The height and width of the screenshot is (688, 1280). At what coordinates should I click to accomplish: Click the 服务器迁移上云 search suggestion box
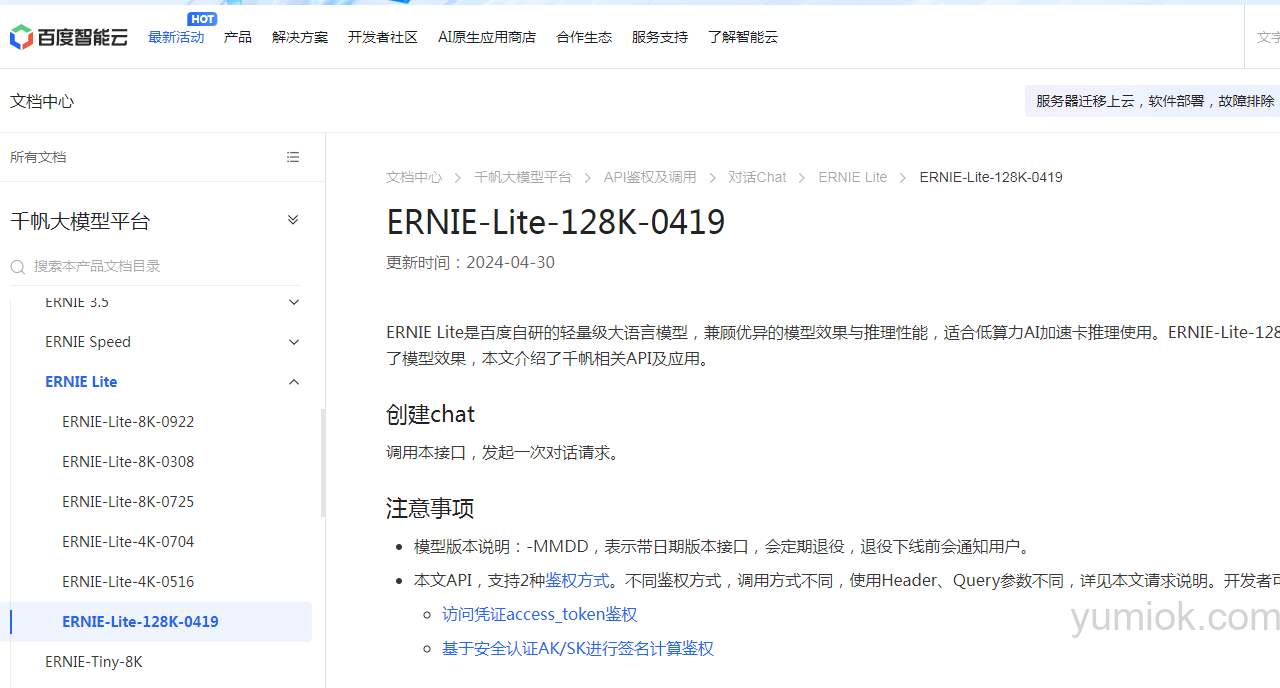pyautogui.click(x=1153, y=101)
